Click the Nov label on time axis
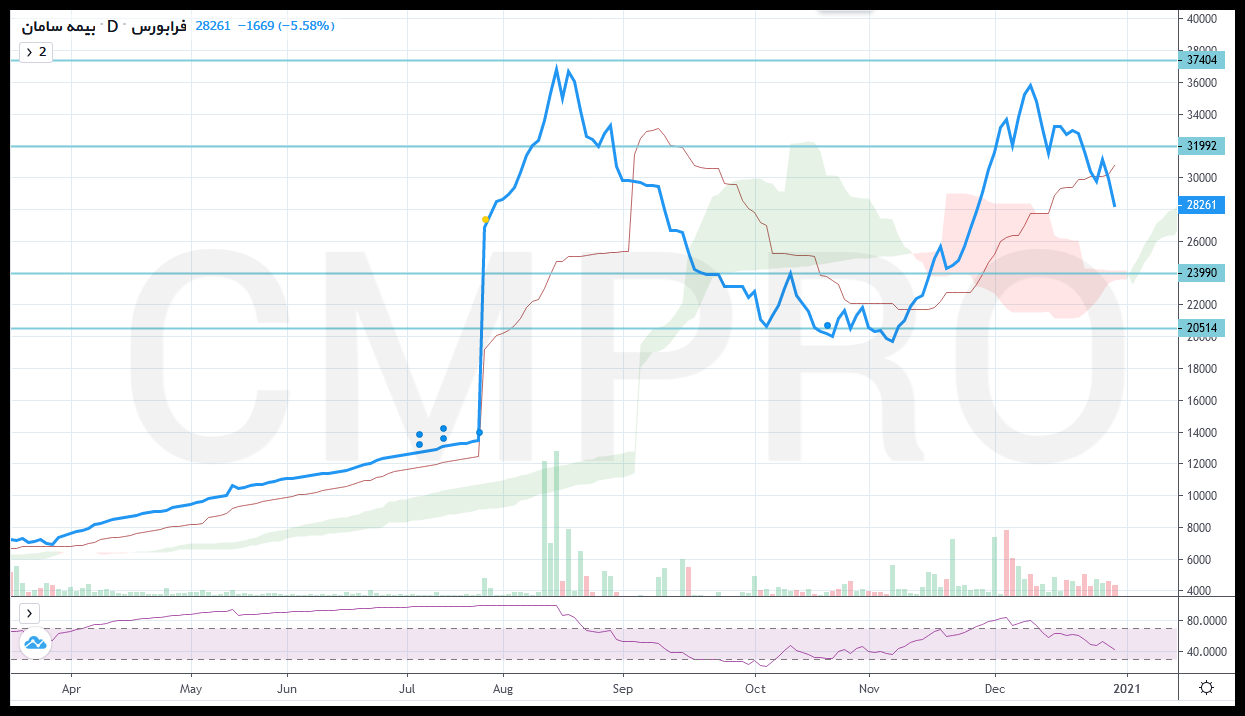The image size is (1245, 716). coord(870,688)
